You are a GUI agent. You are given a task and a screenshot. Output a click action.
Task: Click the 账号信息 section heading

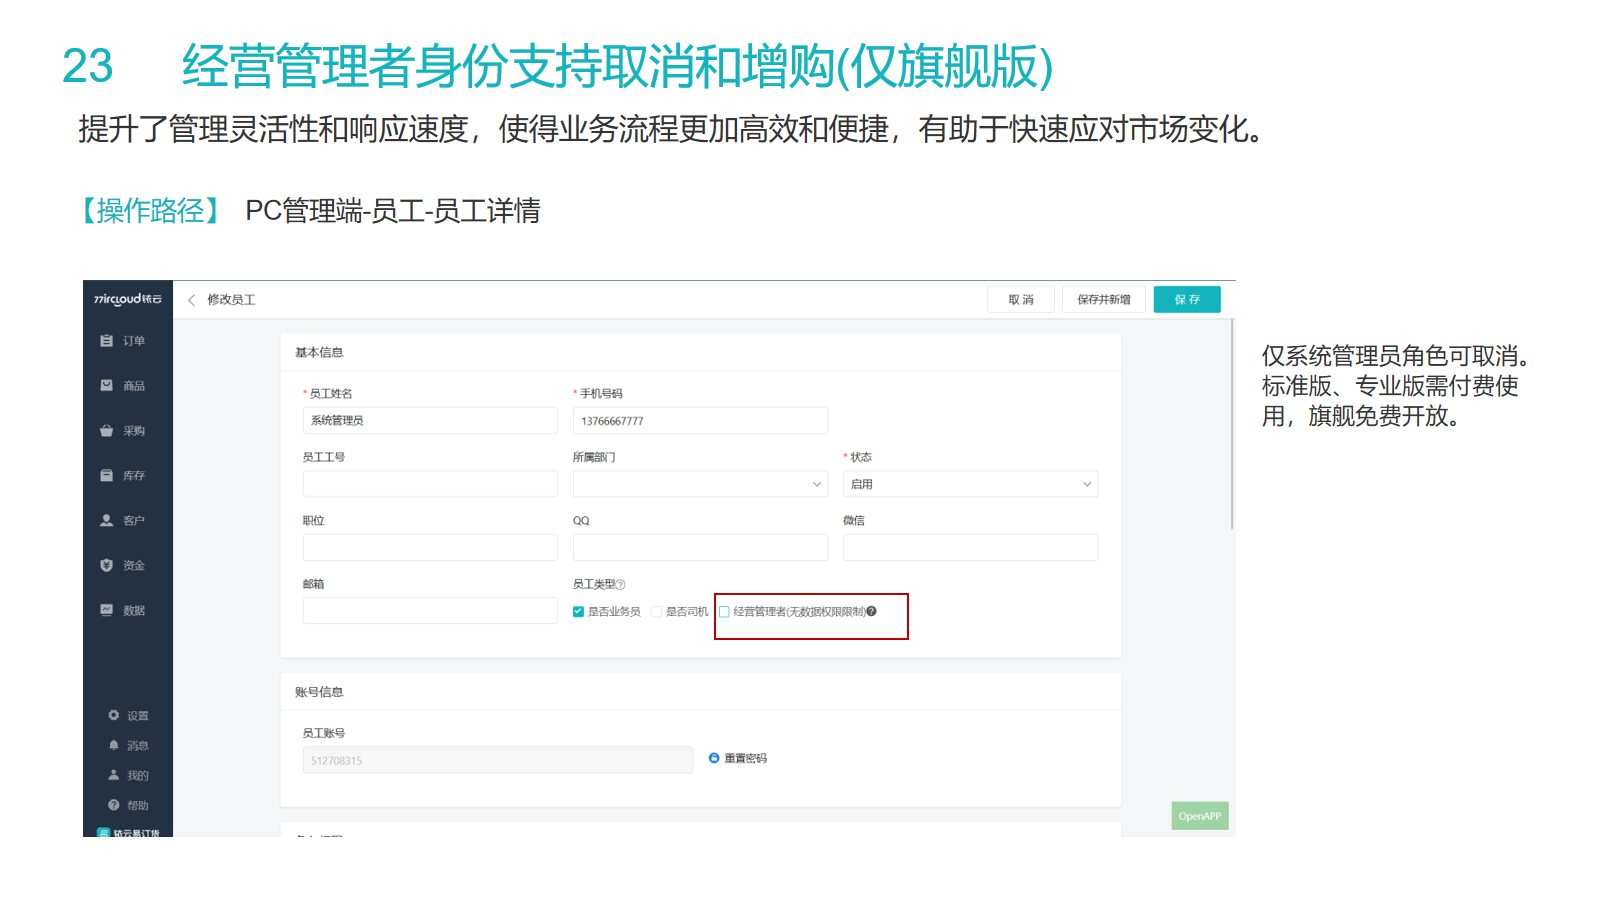[x=319, y=692]
